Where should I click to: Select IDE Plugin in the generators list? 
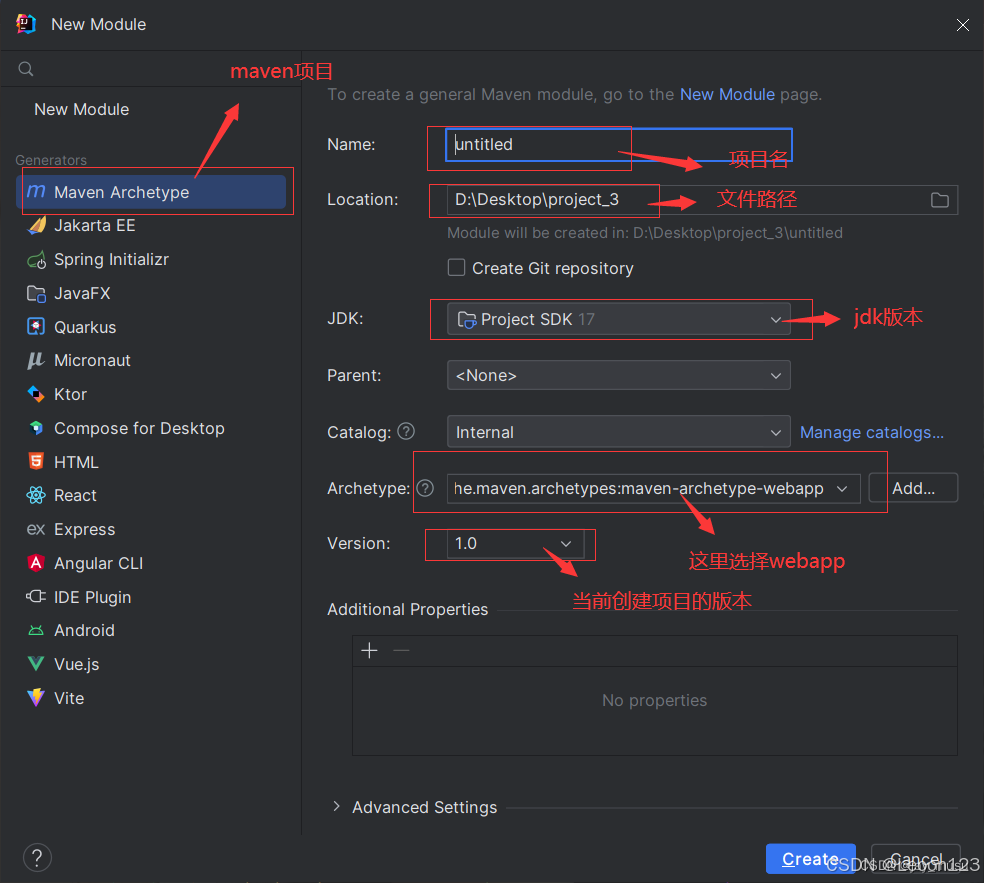151,597
